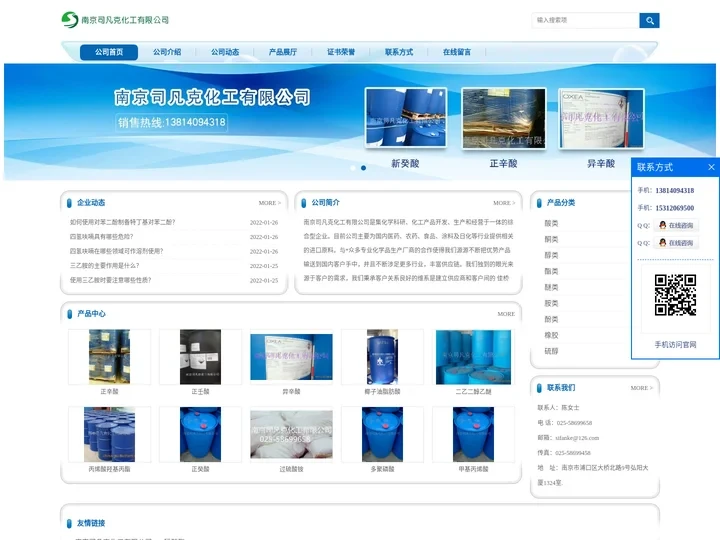Open news 四氢呋喃在哪些领域可作溶剂使用
Screen dimensions: 720x540
coord(117,251)
